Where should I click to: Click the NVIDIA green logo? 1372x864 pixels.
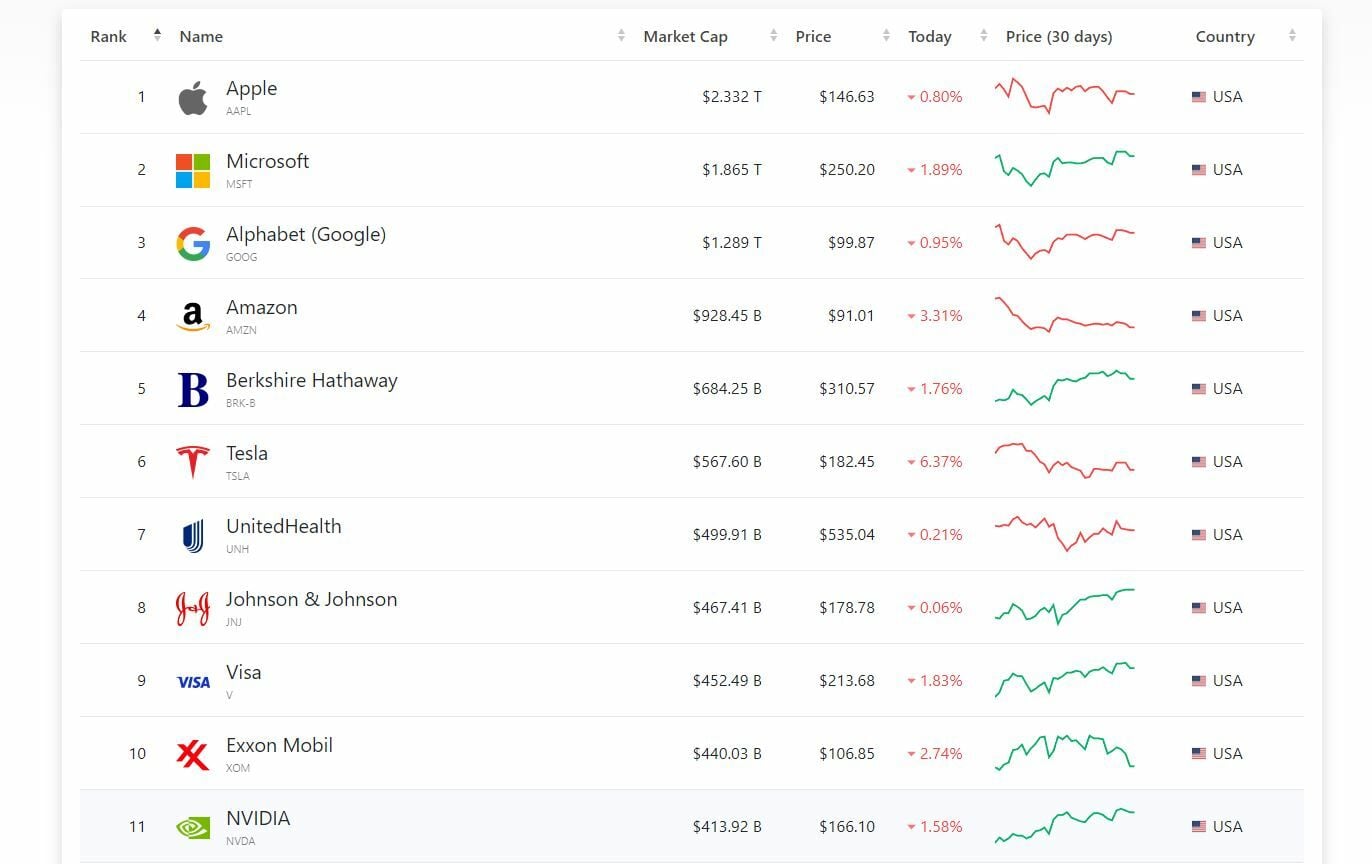193,828
